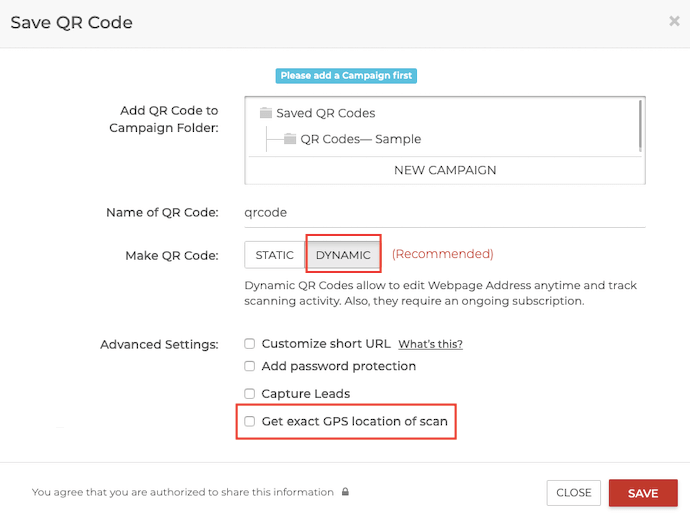Viewport: 690px width, 518px height.
Task: Click the Please add a Campaign first badge
Action: pos(346,76)
